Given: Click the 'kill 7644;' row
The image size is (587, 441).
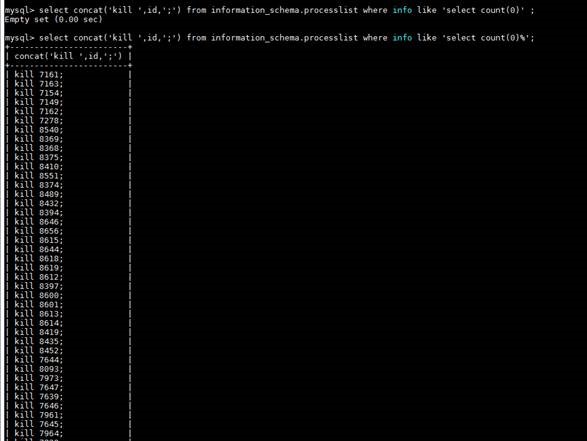Looking at the screenshot, I should 39,360.
